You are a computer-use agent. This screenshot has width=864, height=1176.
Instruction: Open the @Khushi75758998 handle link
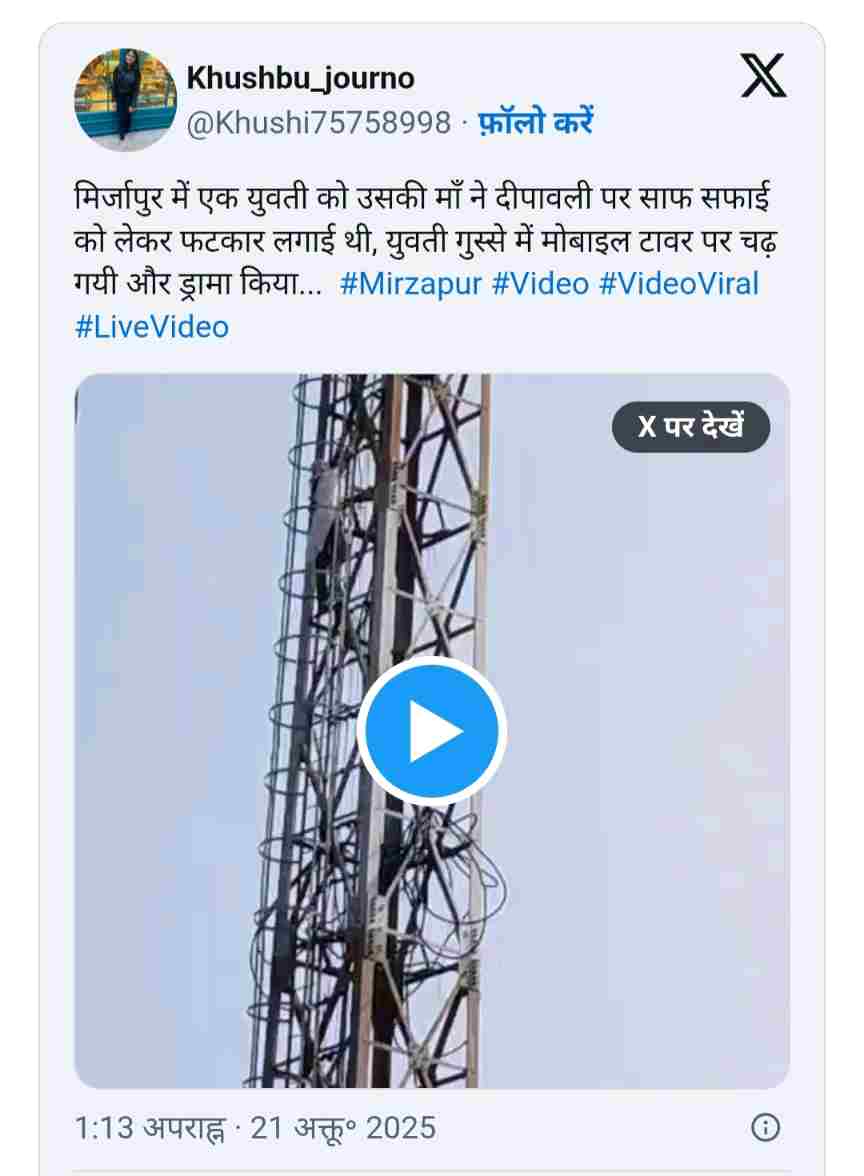319,122
